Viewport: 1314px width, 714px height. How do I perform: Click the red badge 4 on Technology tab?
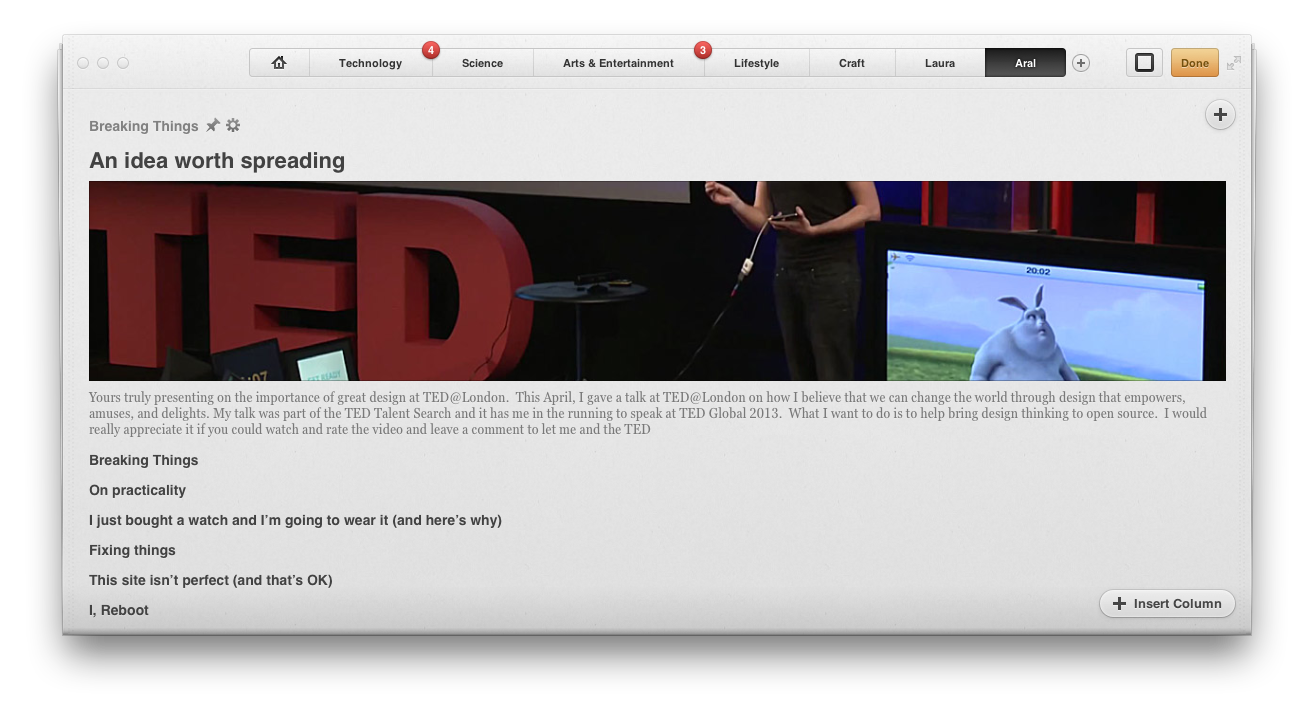(431, 50)
